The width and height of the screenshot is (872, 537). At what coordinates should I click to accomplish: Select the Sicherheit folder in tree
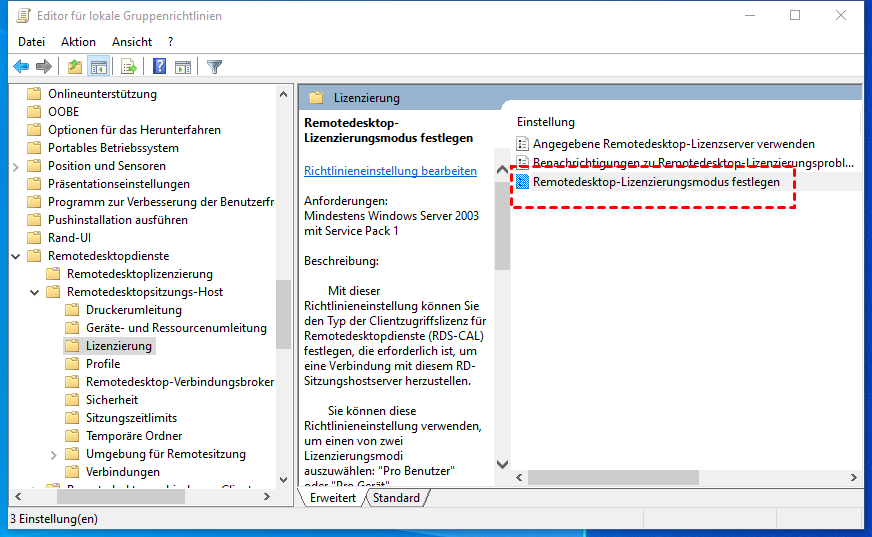112,400
